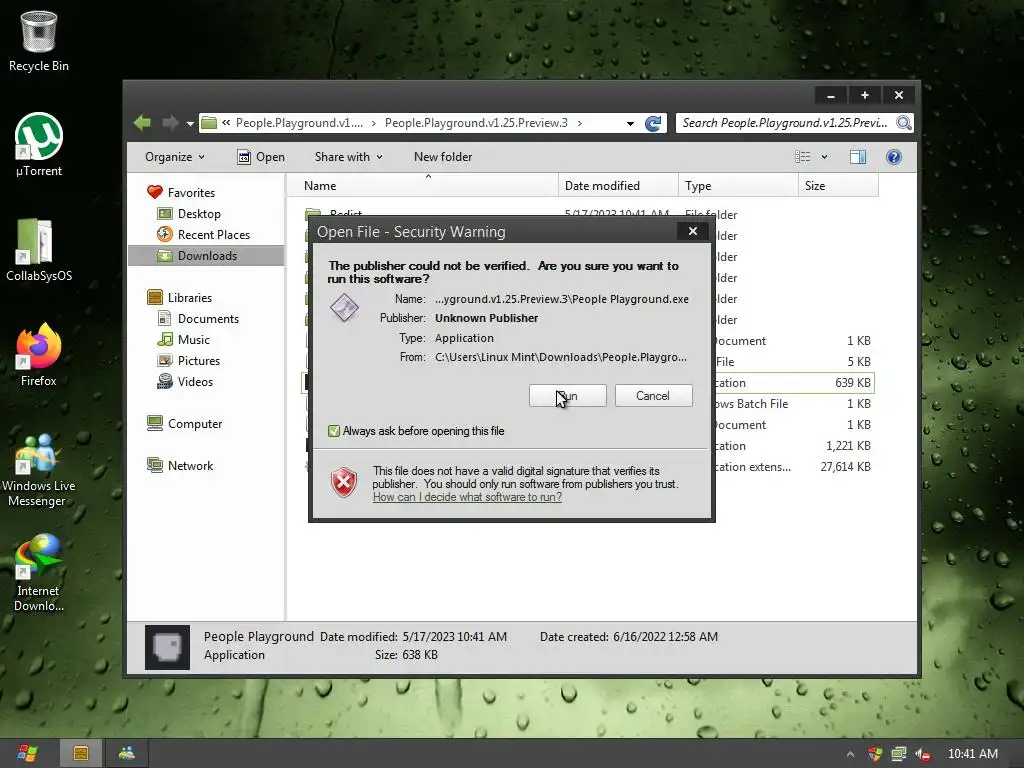Expand the view options dropdown arrow
The height and width of the screenshot is (768, 1024).
click(x=824, y=157)
